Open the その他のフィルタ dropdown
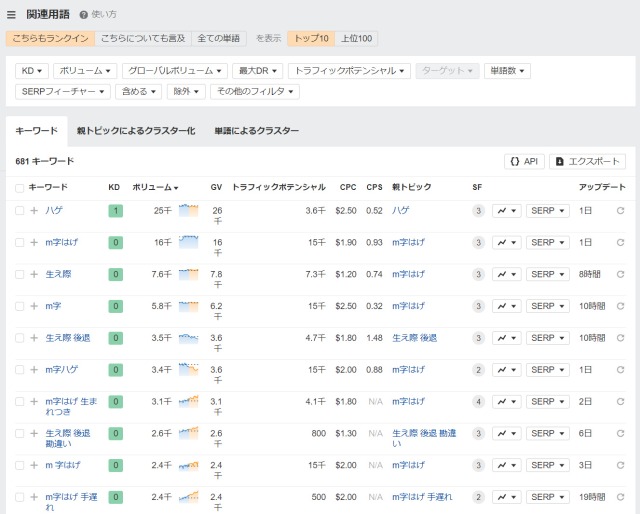 coord(255,91)
